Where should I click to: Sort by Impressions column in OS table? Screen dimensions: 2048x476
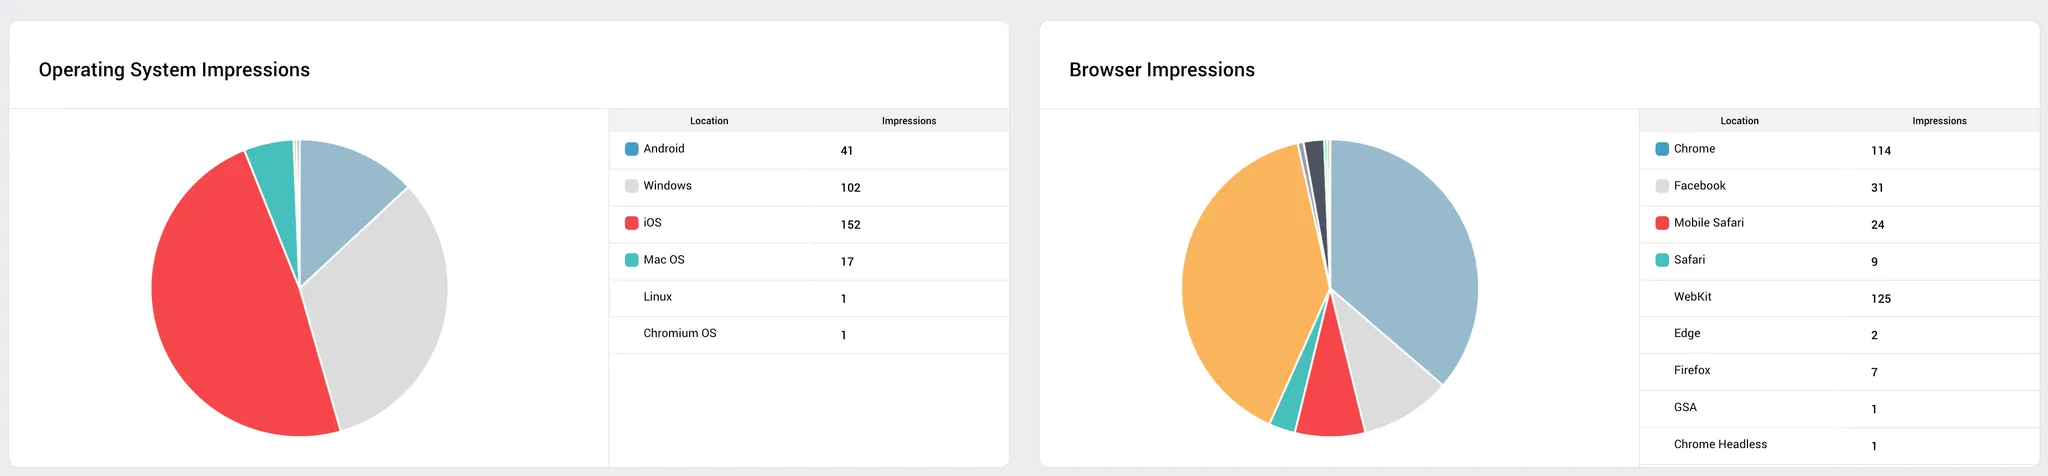coord(909,121)
